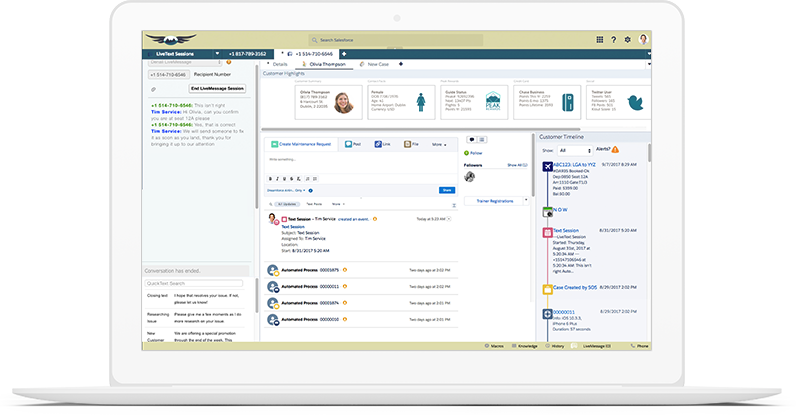Viewport: 796px width, 415px height.
Task: Open the app launcher grid icon
Action: pyautogui.click(x=599, y=40)
